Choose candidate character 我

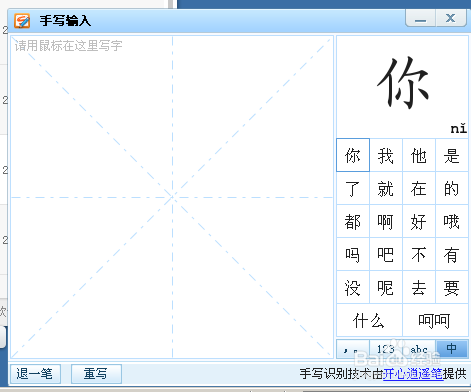coord(386,155)
